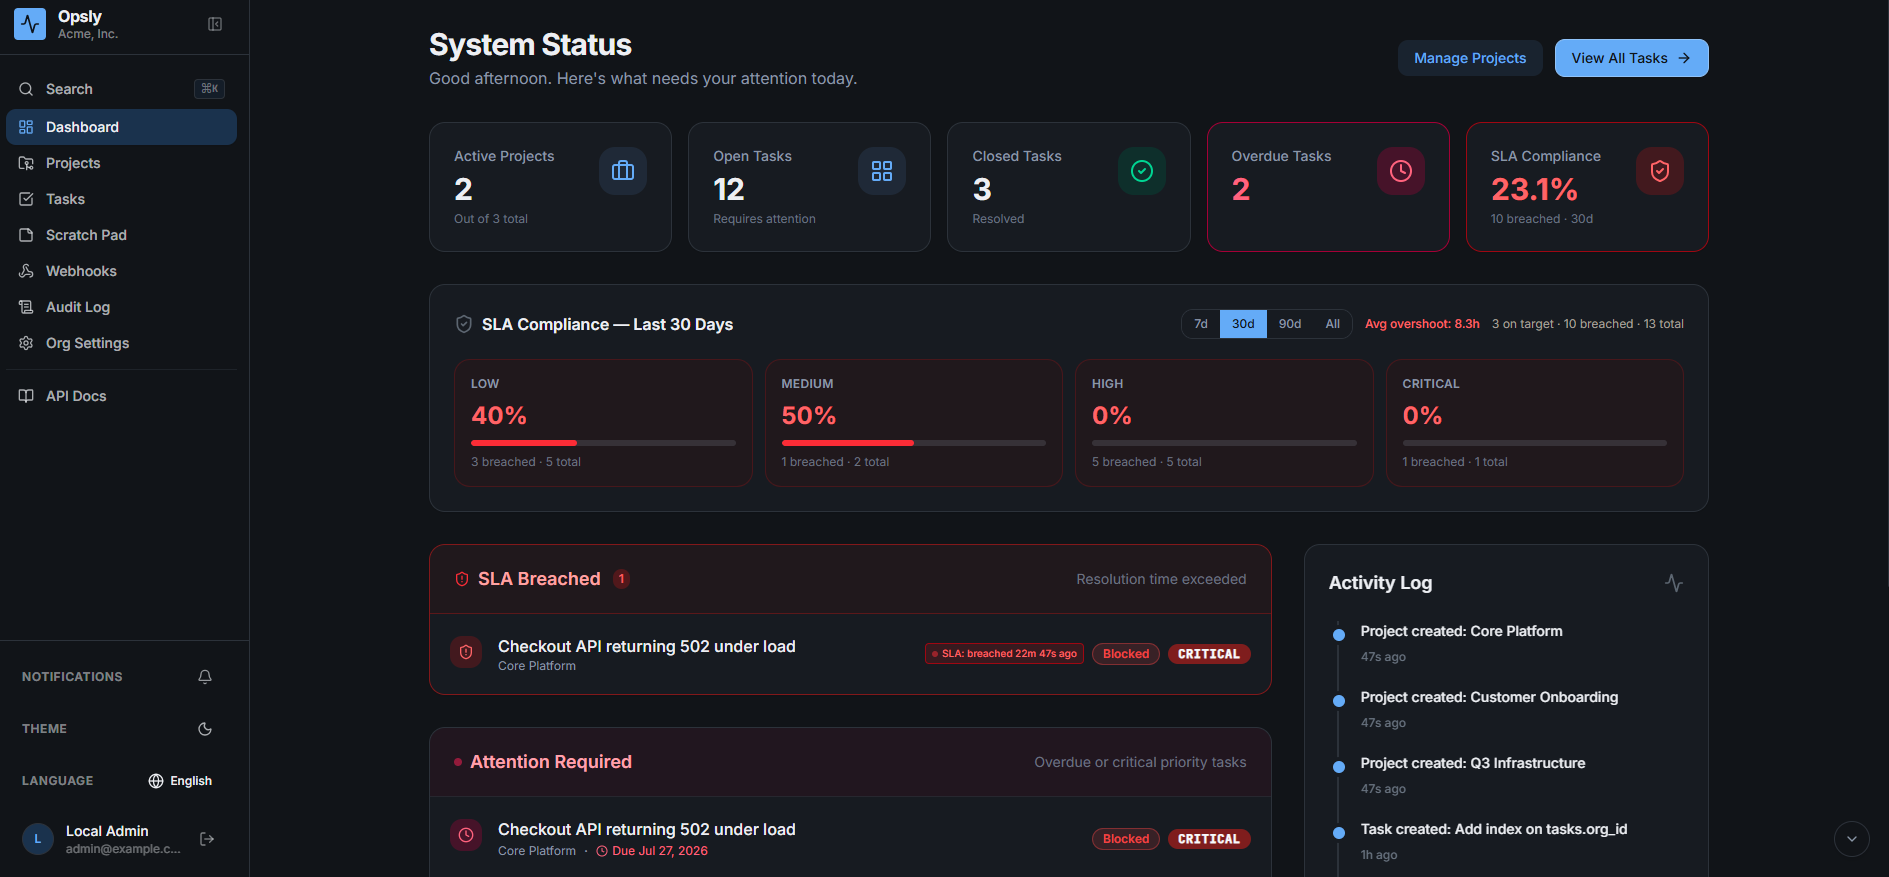Open API Docs link
The width and height of the screenshot is (1889, 877).
tap(121, 396)
